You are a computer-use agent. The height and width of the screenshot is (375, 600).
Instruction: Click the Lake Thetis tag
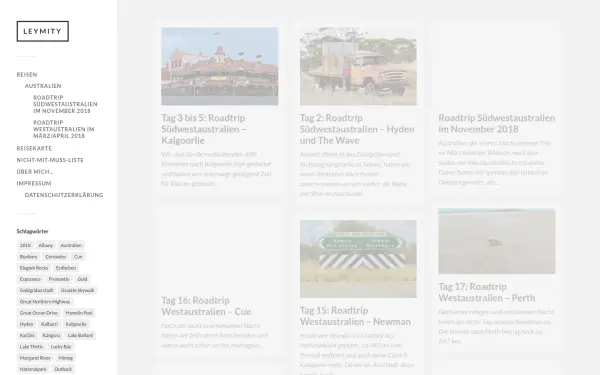31,347
